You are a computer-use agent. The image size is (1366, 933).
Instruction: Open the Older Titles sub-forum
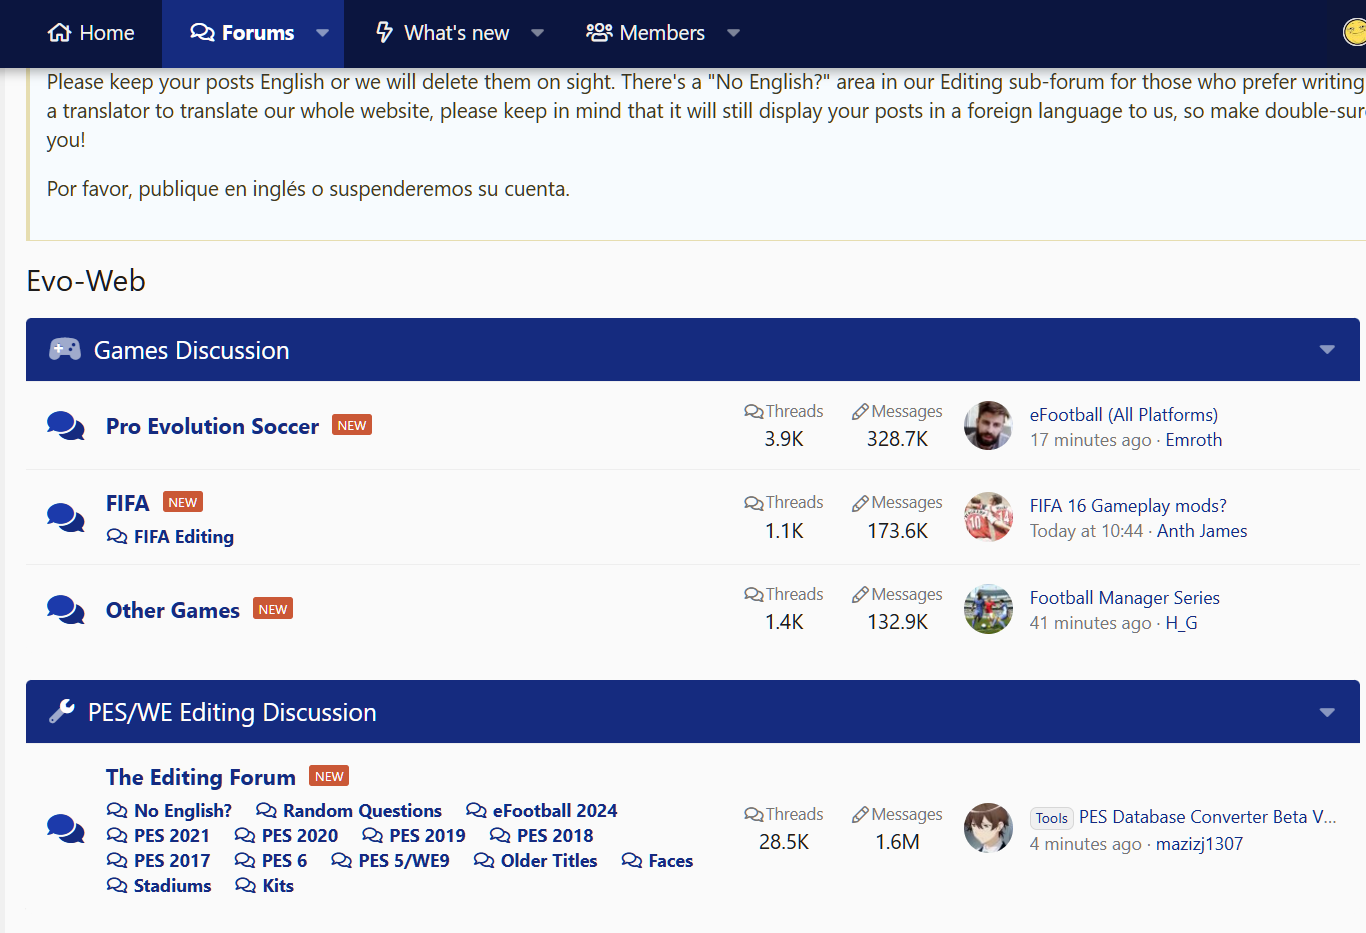(x=549, y=861)
